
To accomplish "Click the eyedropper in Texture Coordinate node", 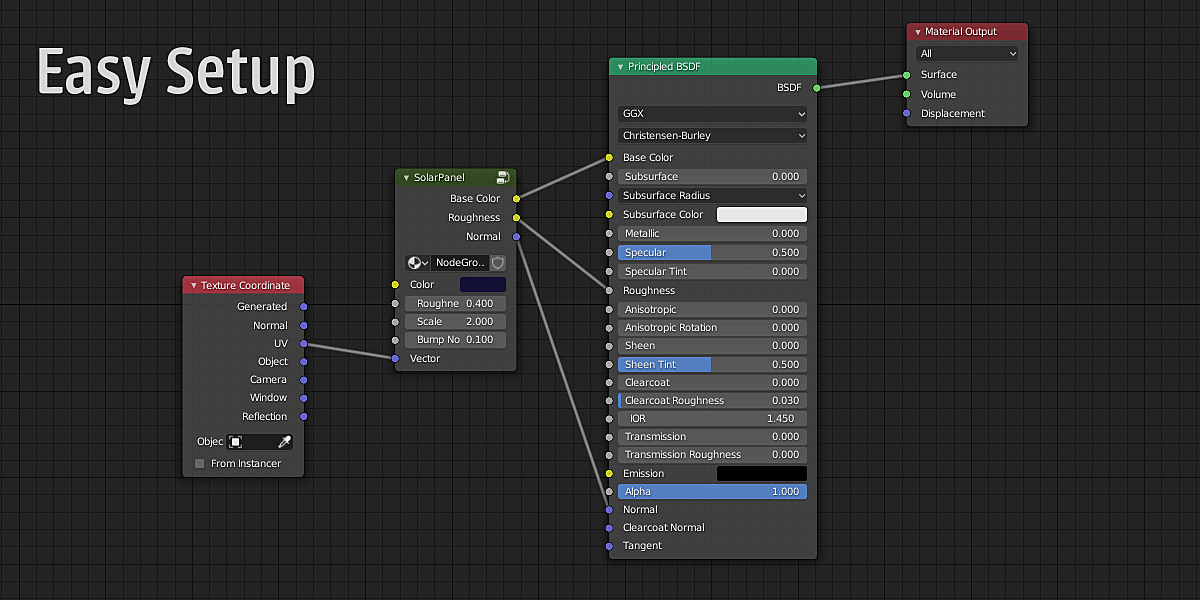I will coord(284,442).
